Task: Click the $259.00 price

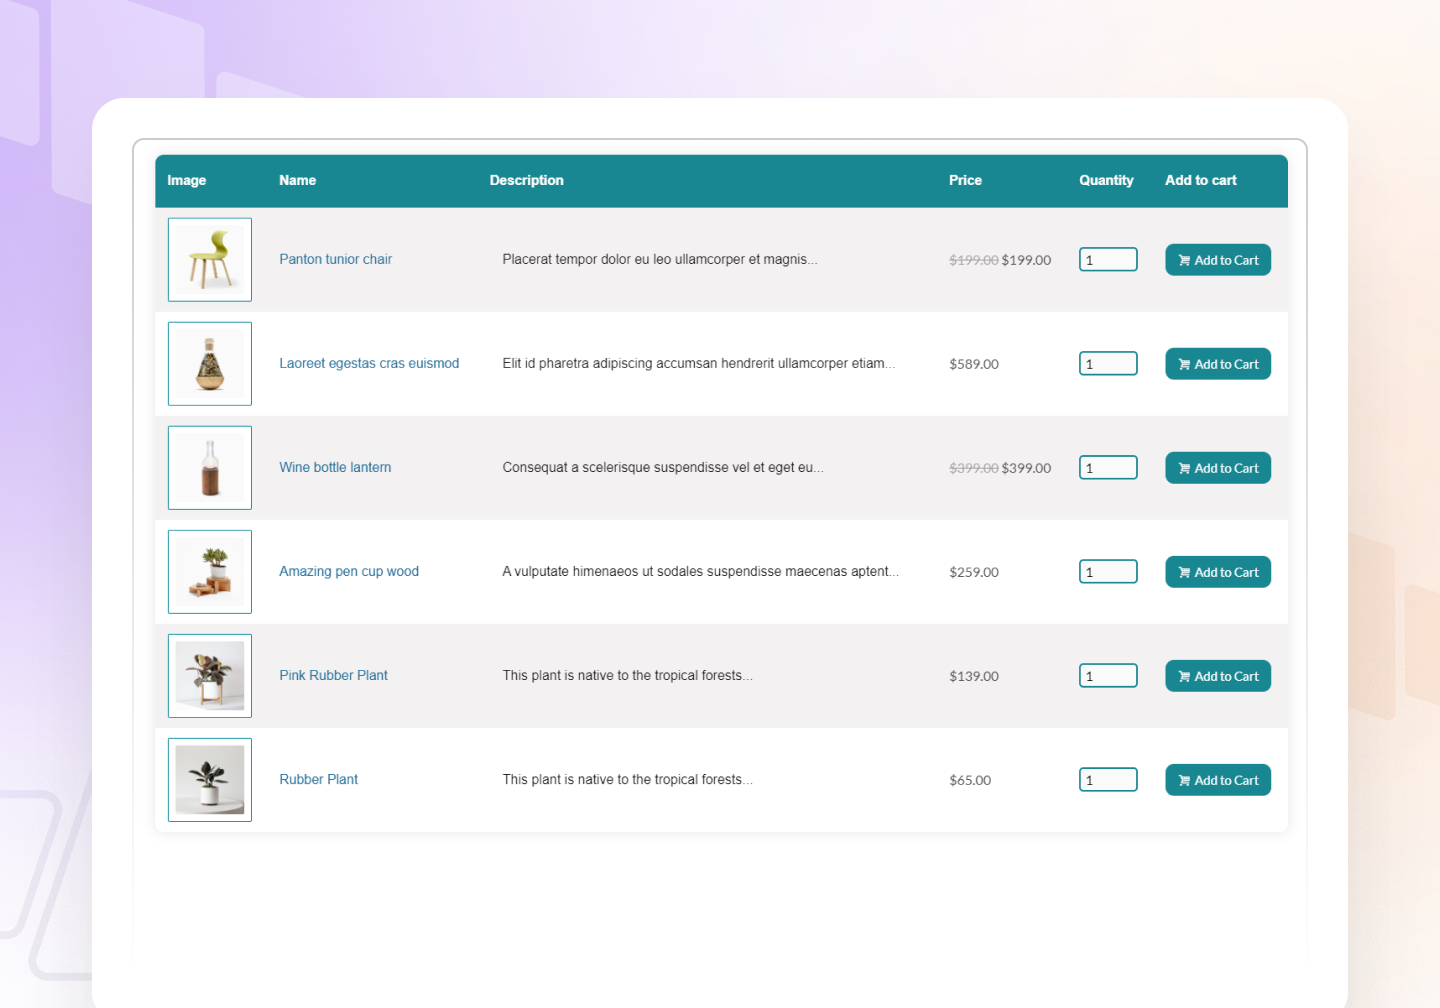Action: click(974, 572)
